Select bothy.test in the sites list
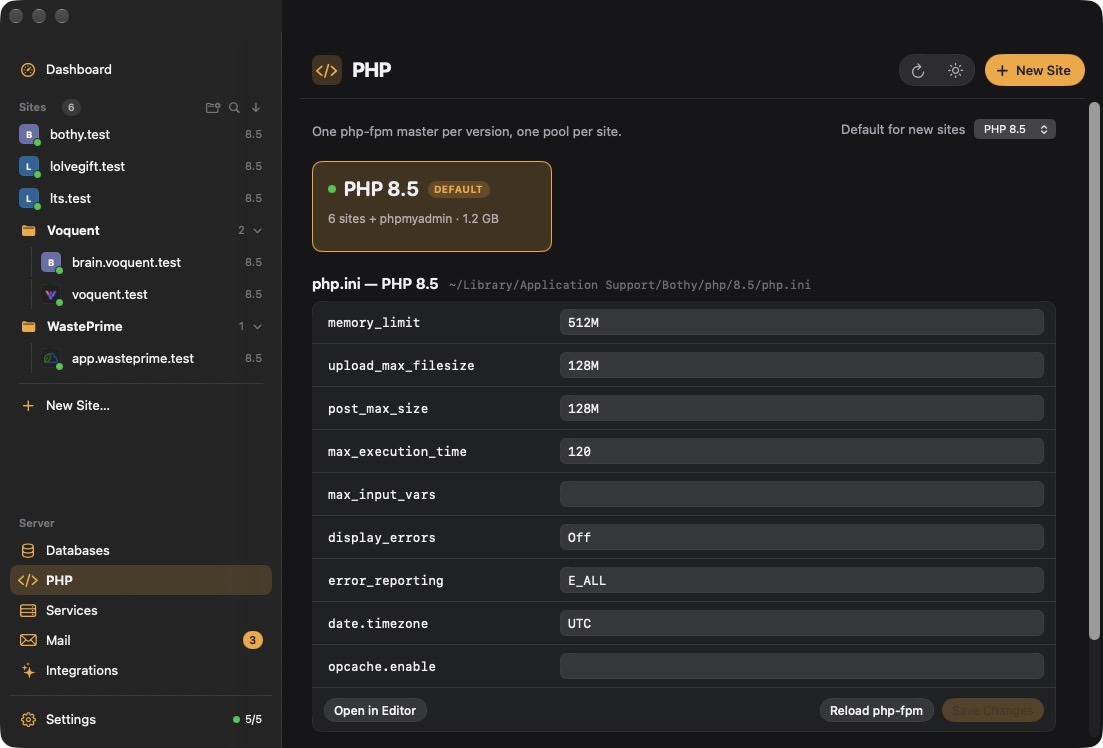 point(141,134)
